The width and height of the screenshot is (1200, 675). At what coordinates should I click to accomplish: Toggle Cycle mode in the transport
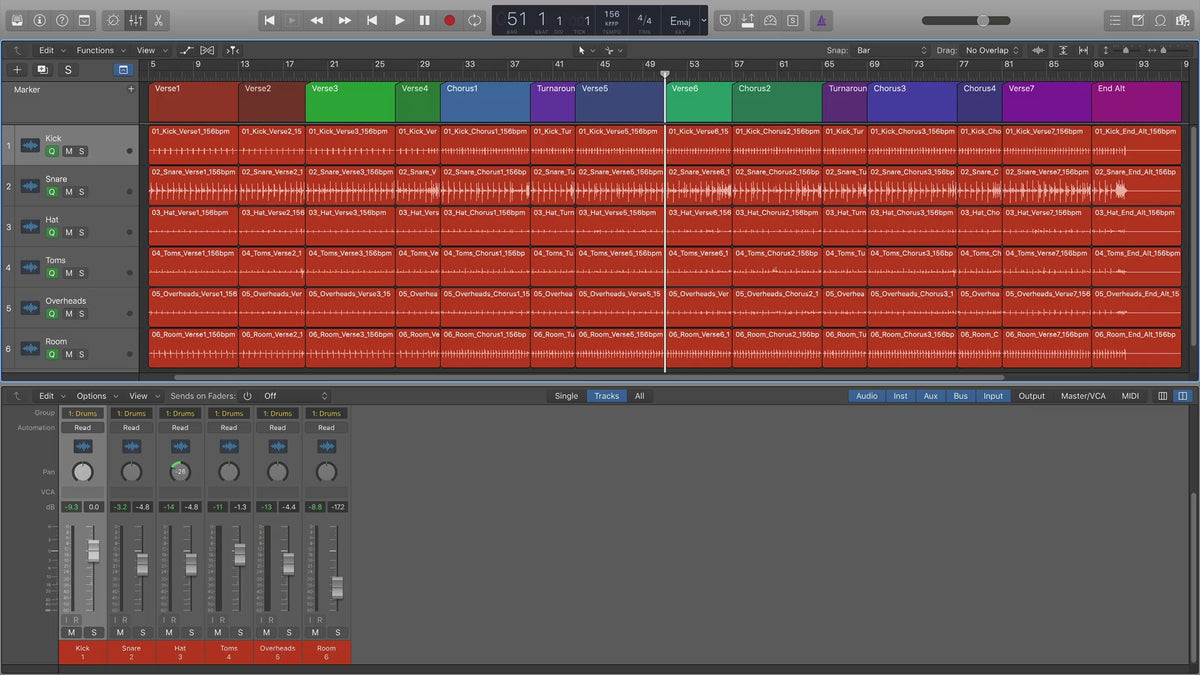[475, 20]
